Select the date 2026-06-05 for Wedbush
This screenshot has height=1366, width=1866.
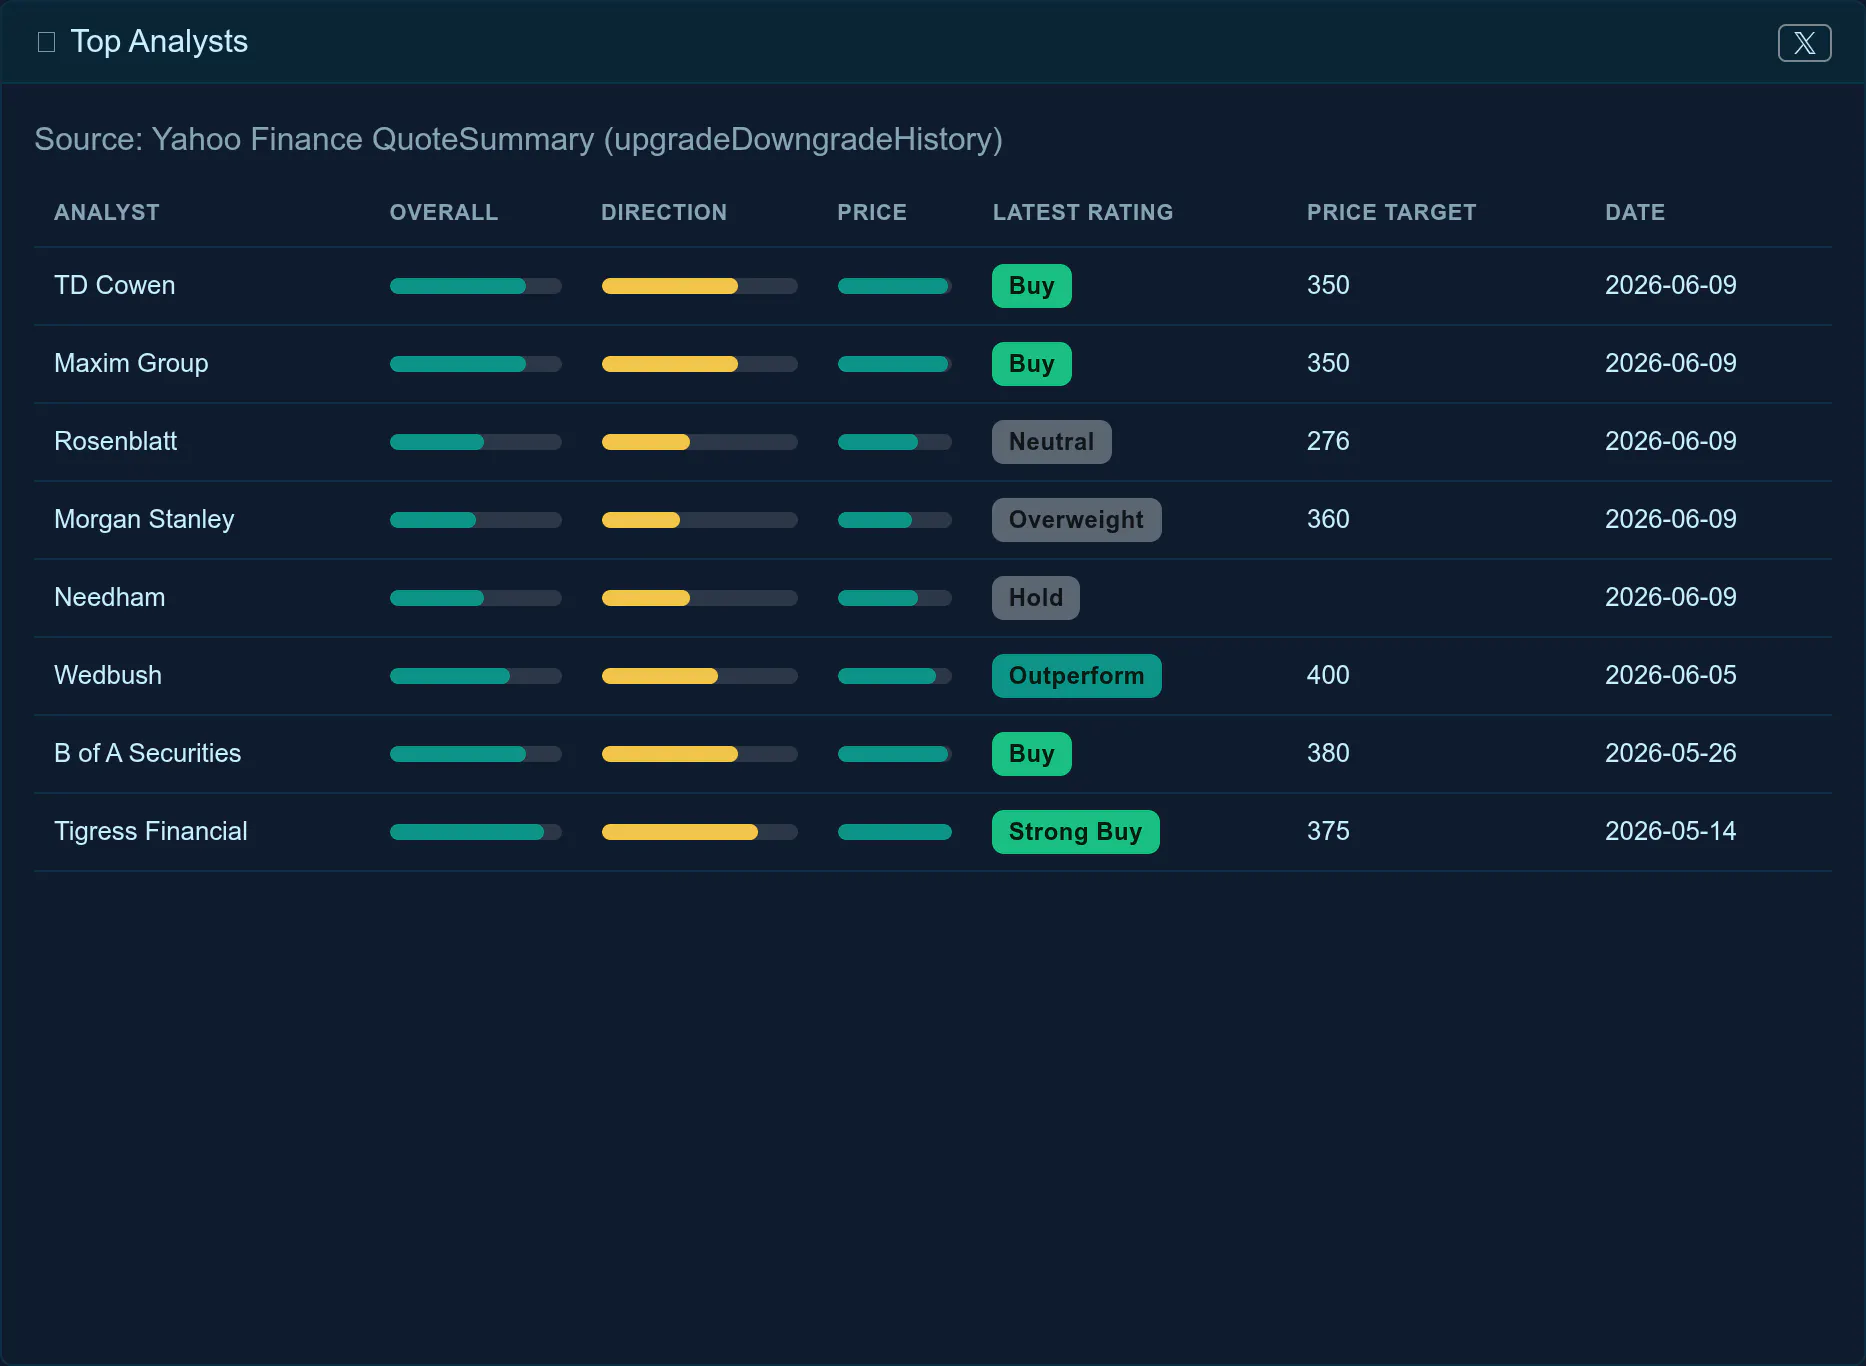[1671, 675]
